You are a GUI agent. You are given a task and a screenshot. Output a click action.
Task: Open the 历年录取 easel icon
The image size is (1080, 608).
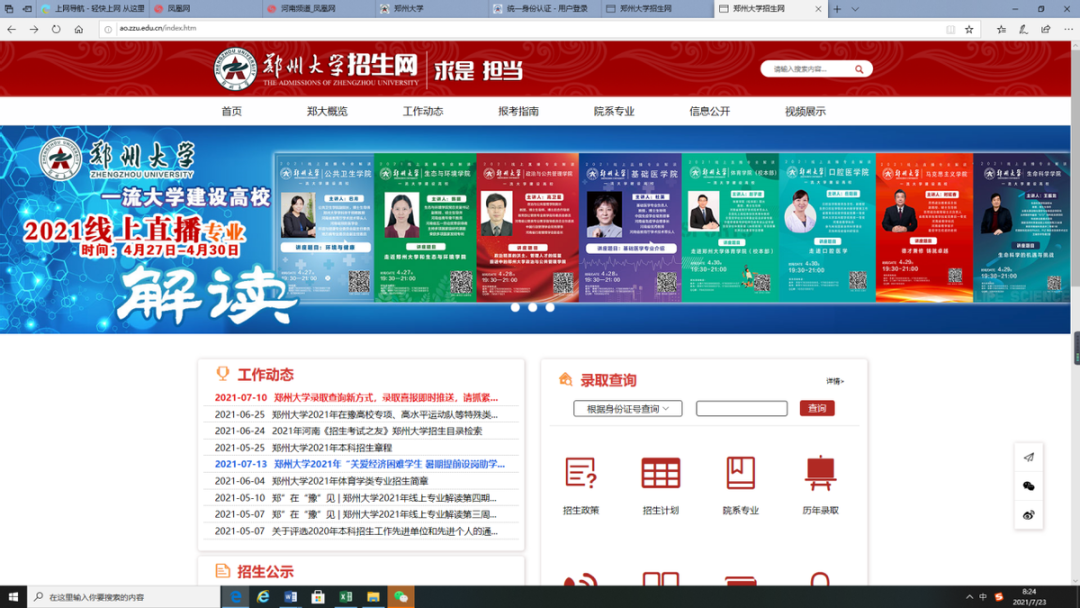820,475
